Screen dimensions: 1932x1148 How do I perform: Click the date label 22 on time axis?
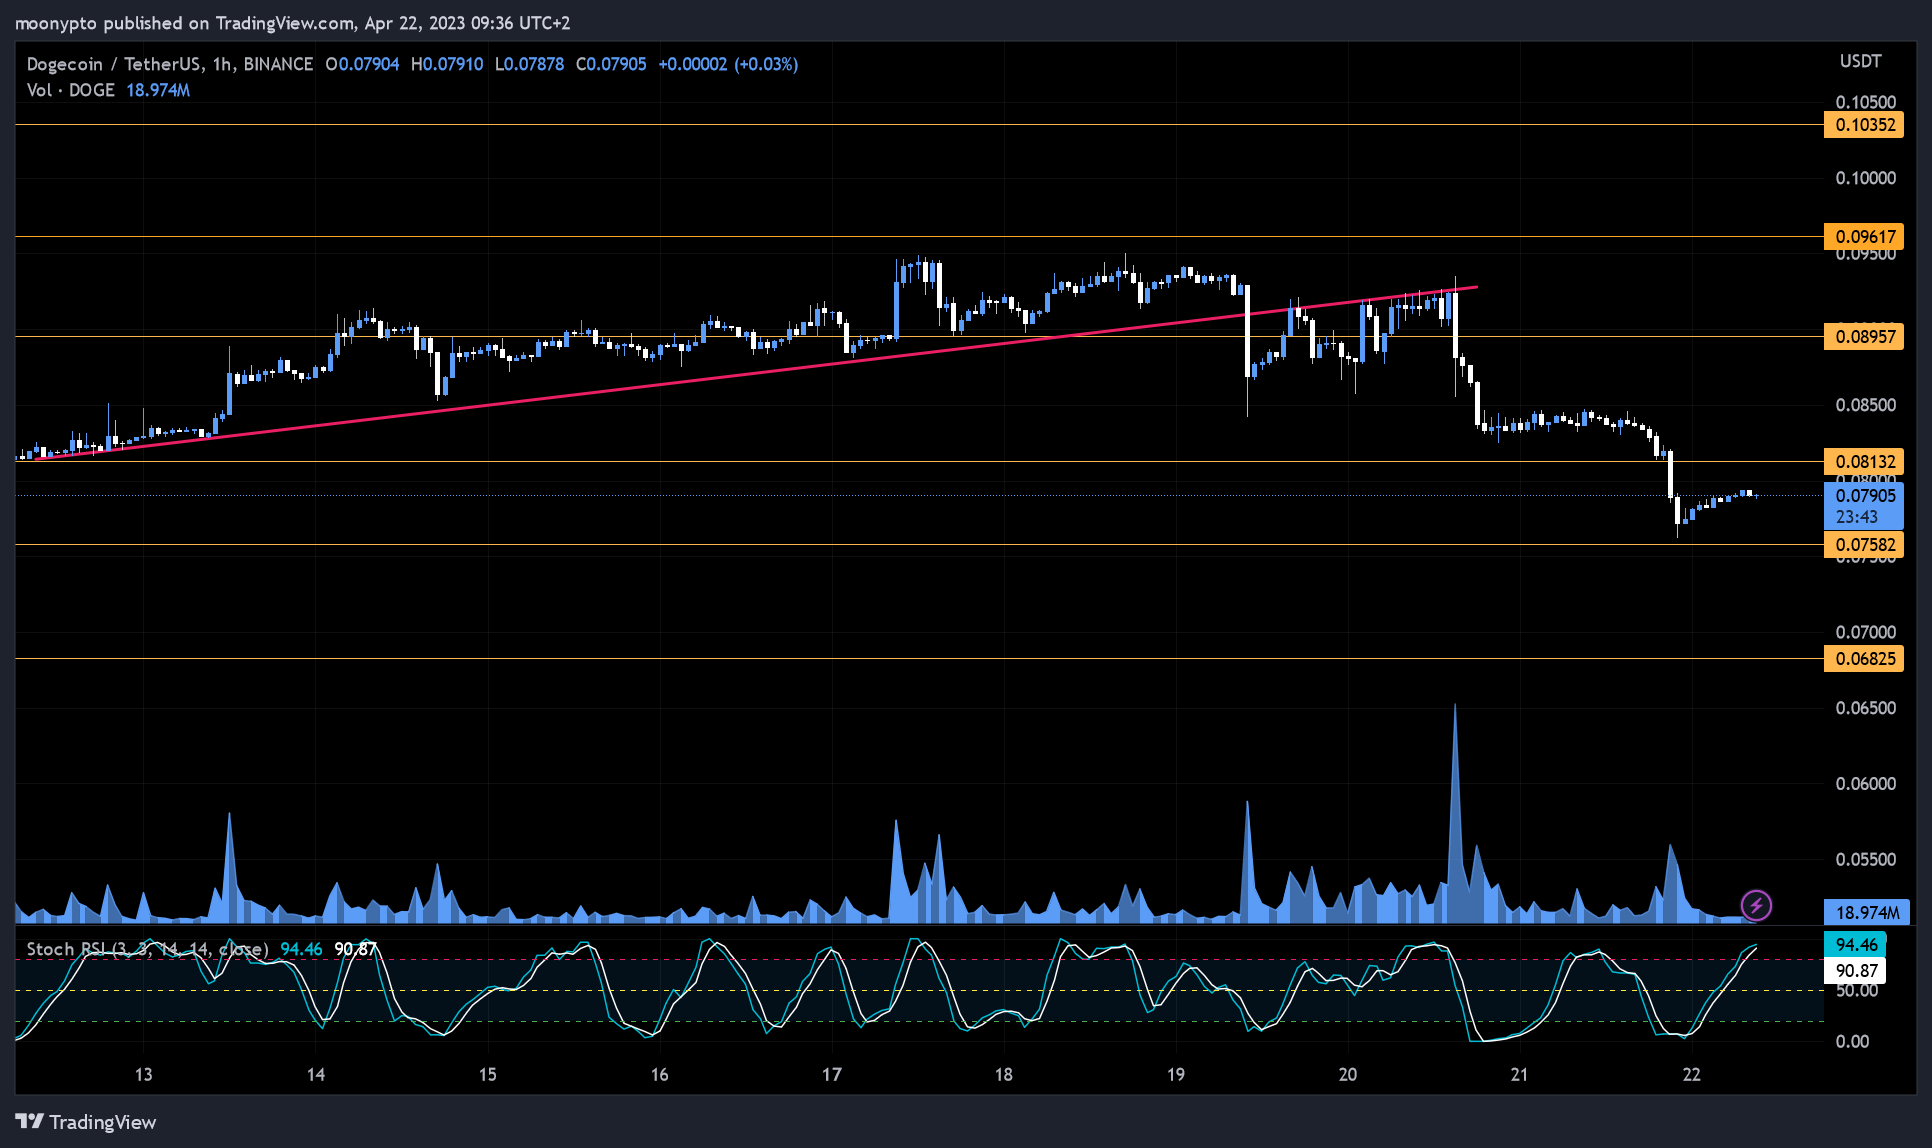click(1692, 1075)
